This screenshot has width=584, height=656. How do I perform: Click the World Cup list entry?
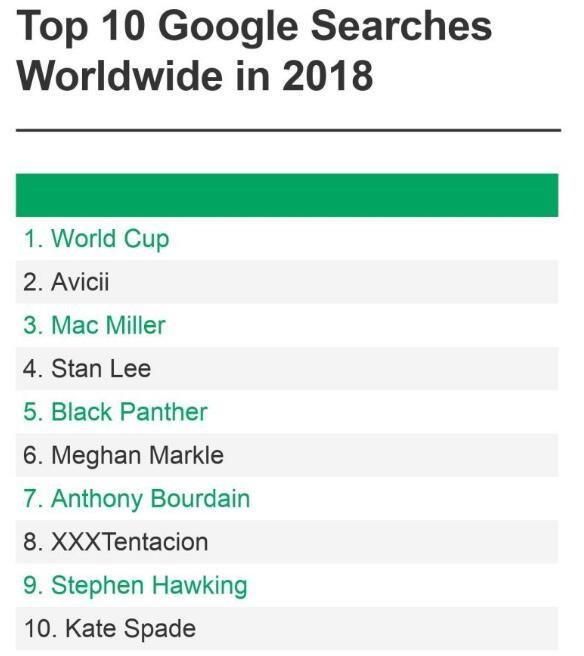(287, 238)
